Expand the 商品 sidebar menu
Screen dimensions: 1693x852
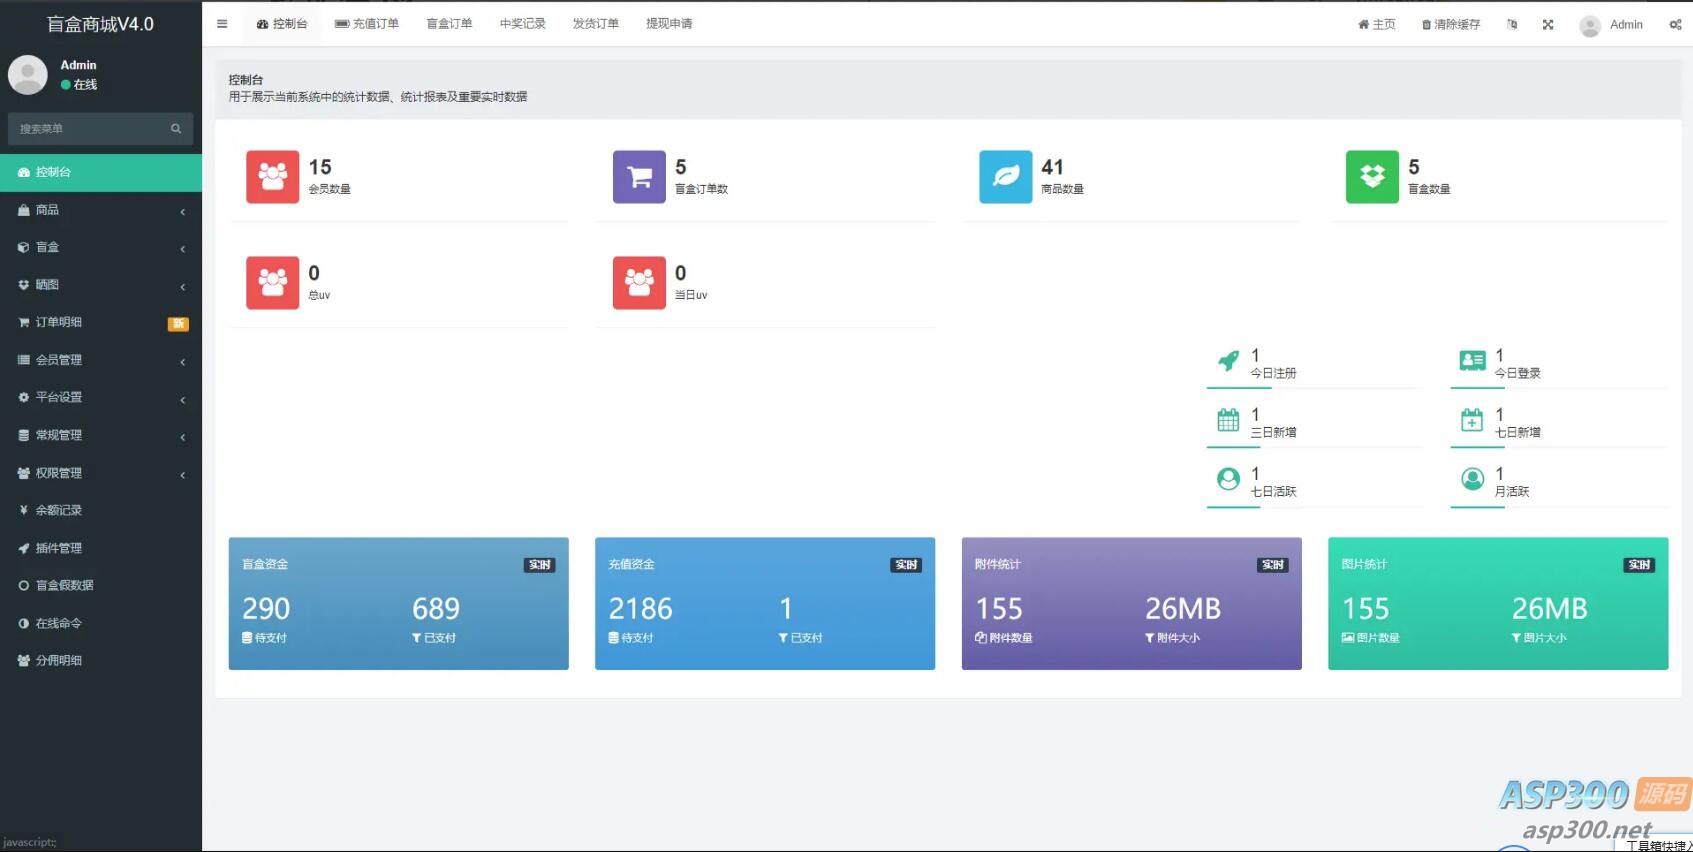pos(100,210)
